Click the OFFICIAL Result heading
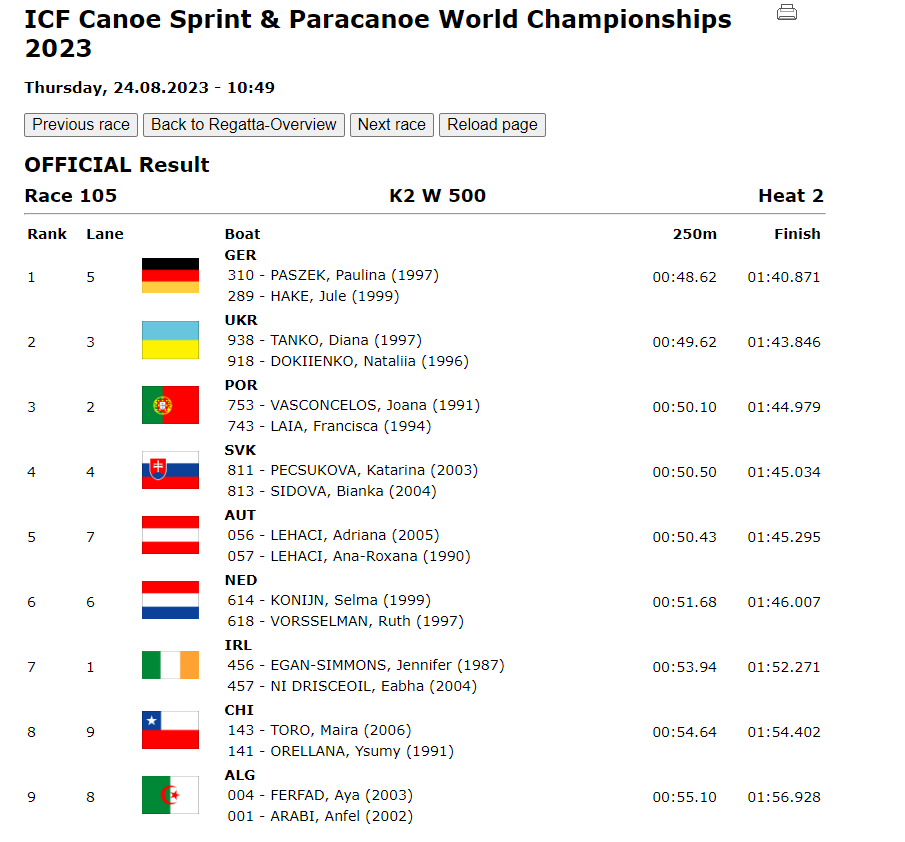Image resolution: width=905 pixels, height=842 pixels. pyautogui.click(x=117, y=165)
